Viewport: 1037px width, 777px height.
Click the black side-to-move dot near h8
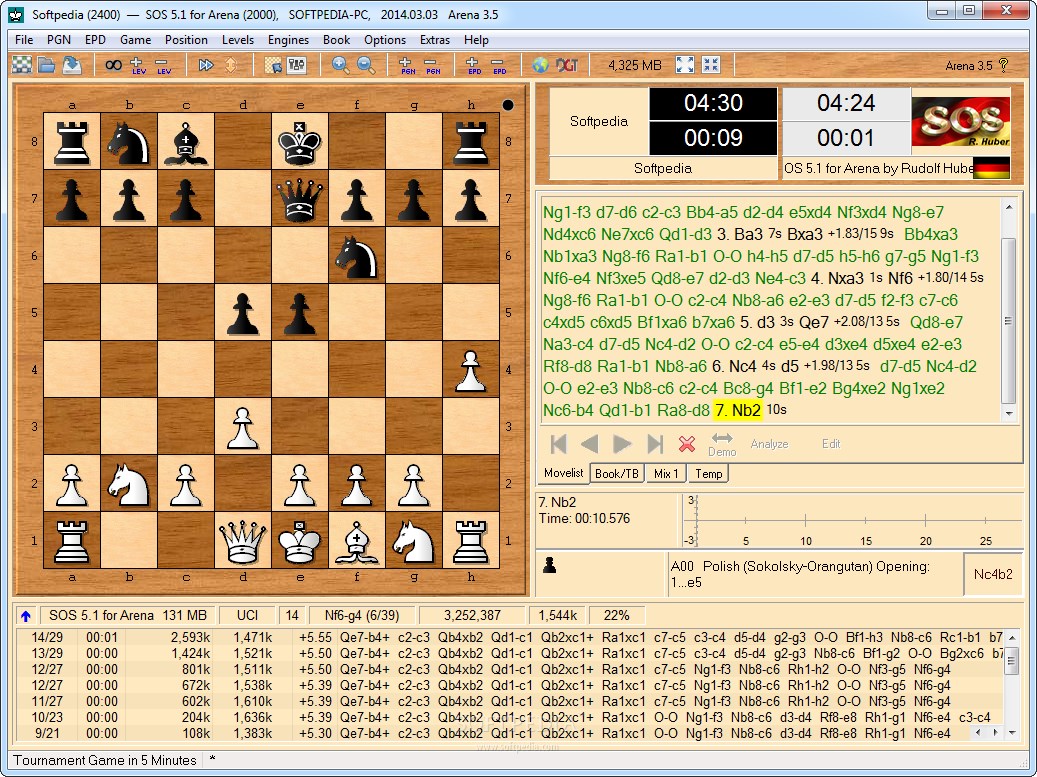coord(507,104)
